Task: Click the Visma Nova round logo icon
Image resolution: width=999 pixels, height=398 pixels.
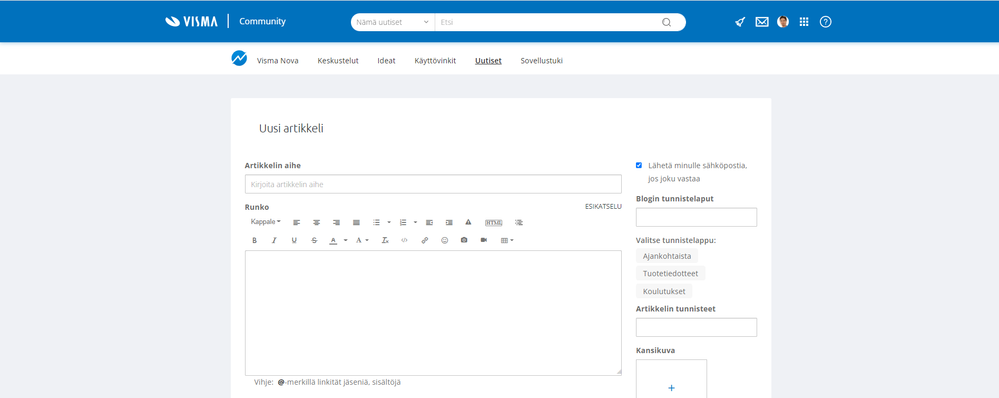Action: 239,59
